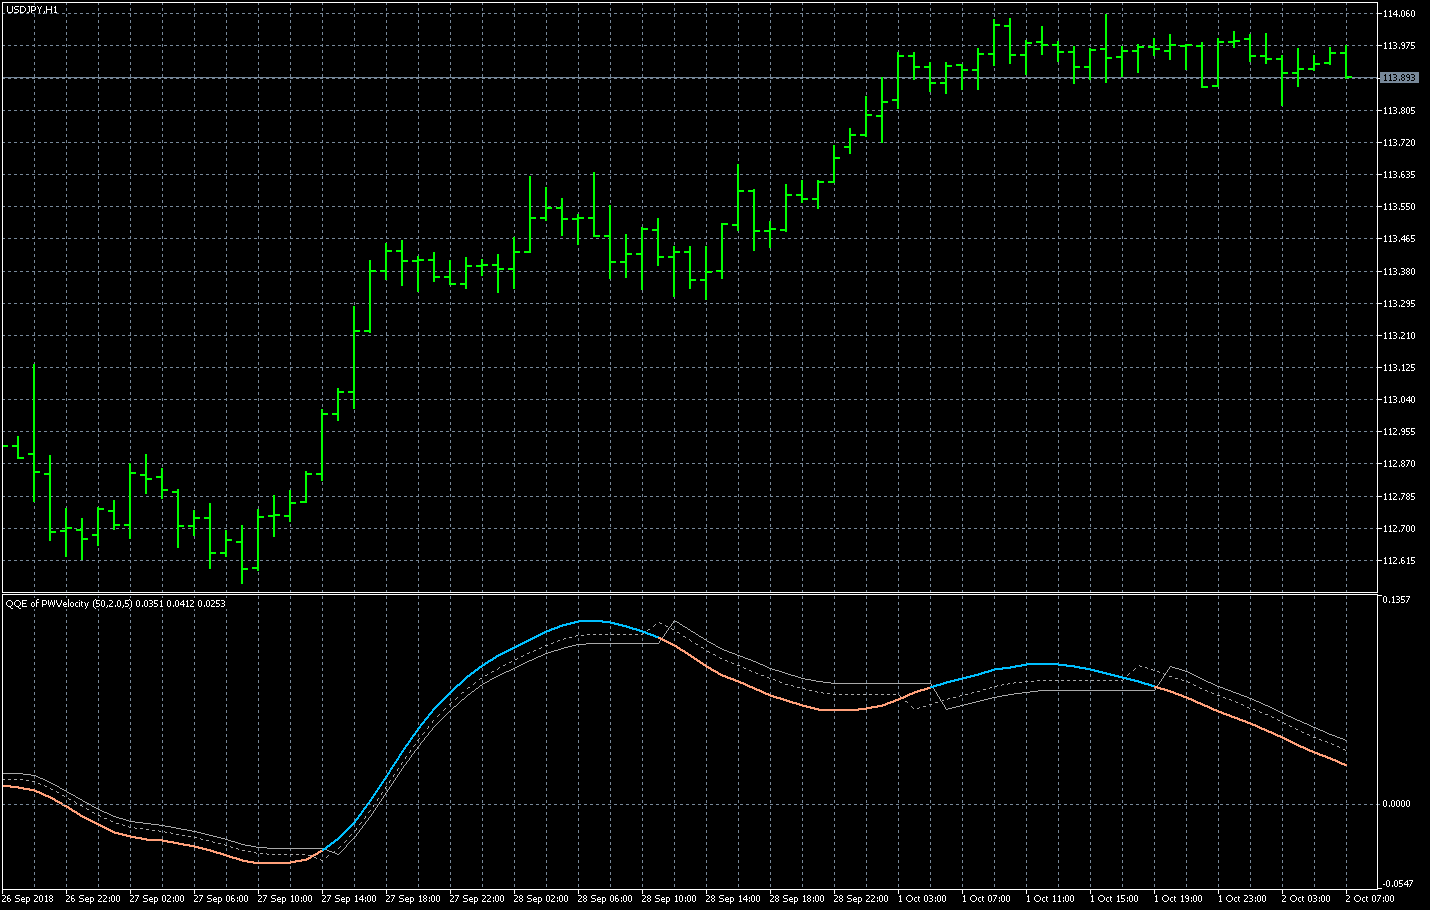Viewport: 1430px width, 910px height.
Task: Click the last price bar at chart's right end
Action: point(1346,62)
